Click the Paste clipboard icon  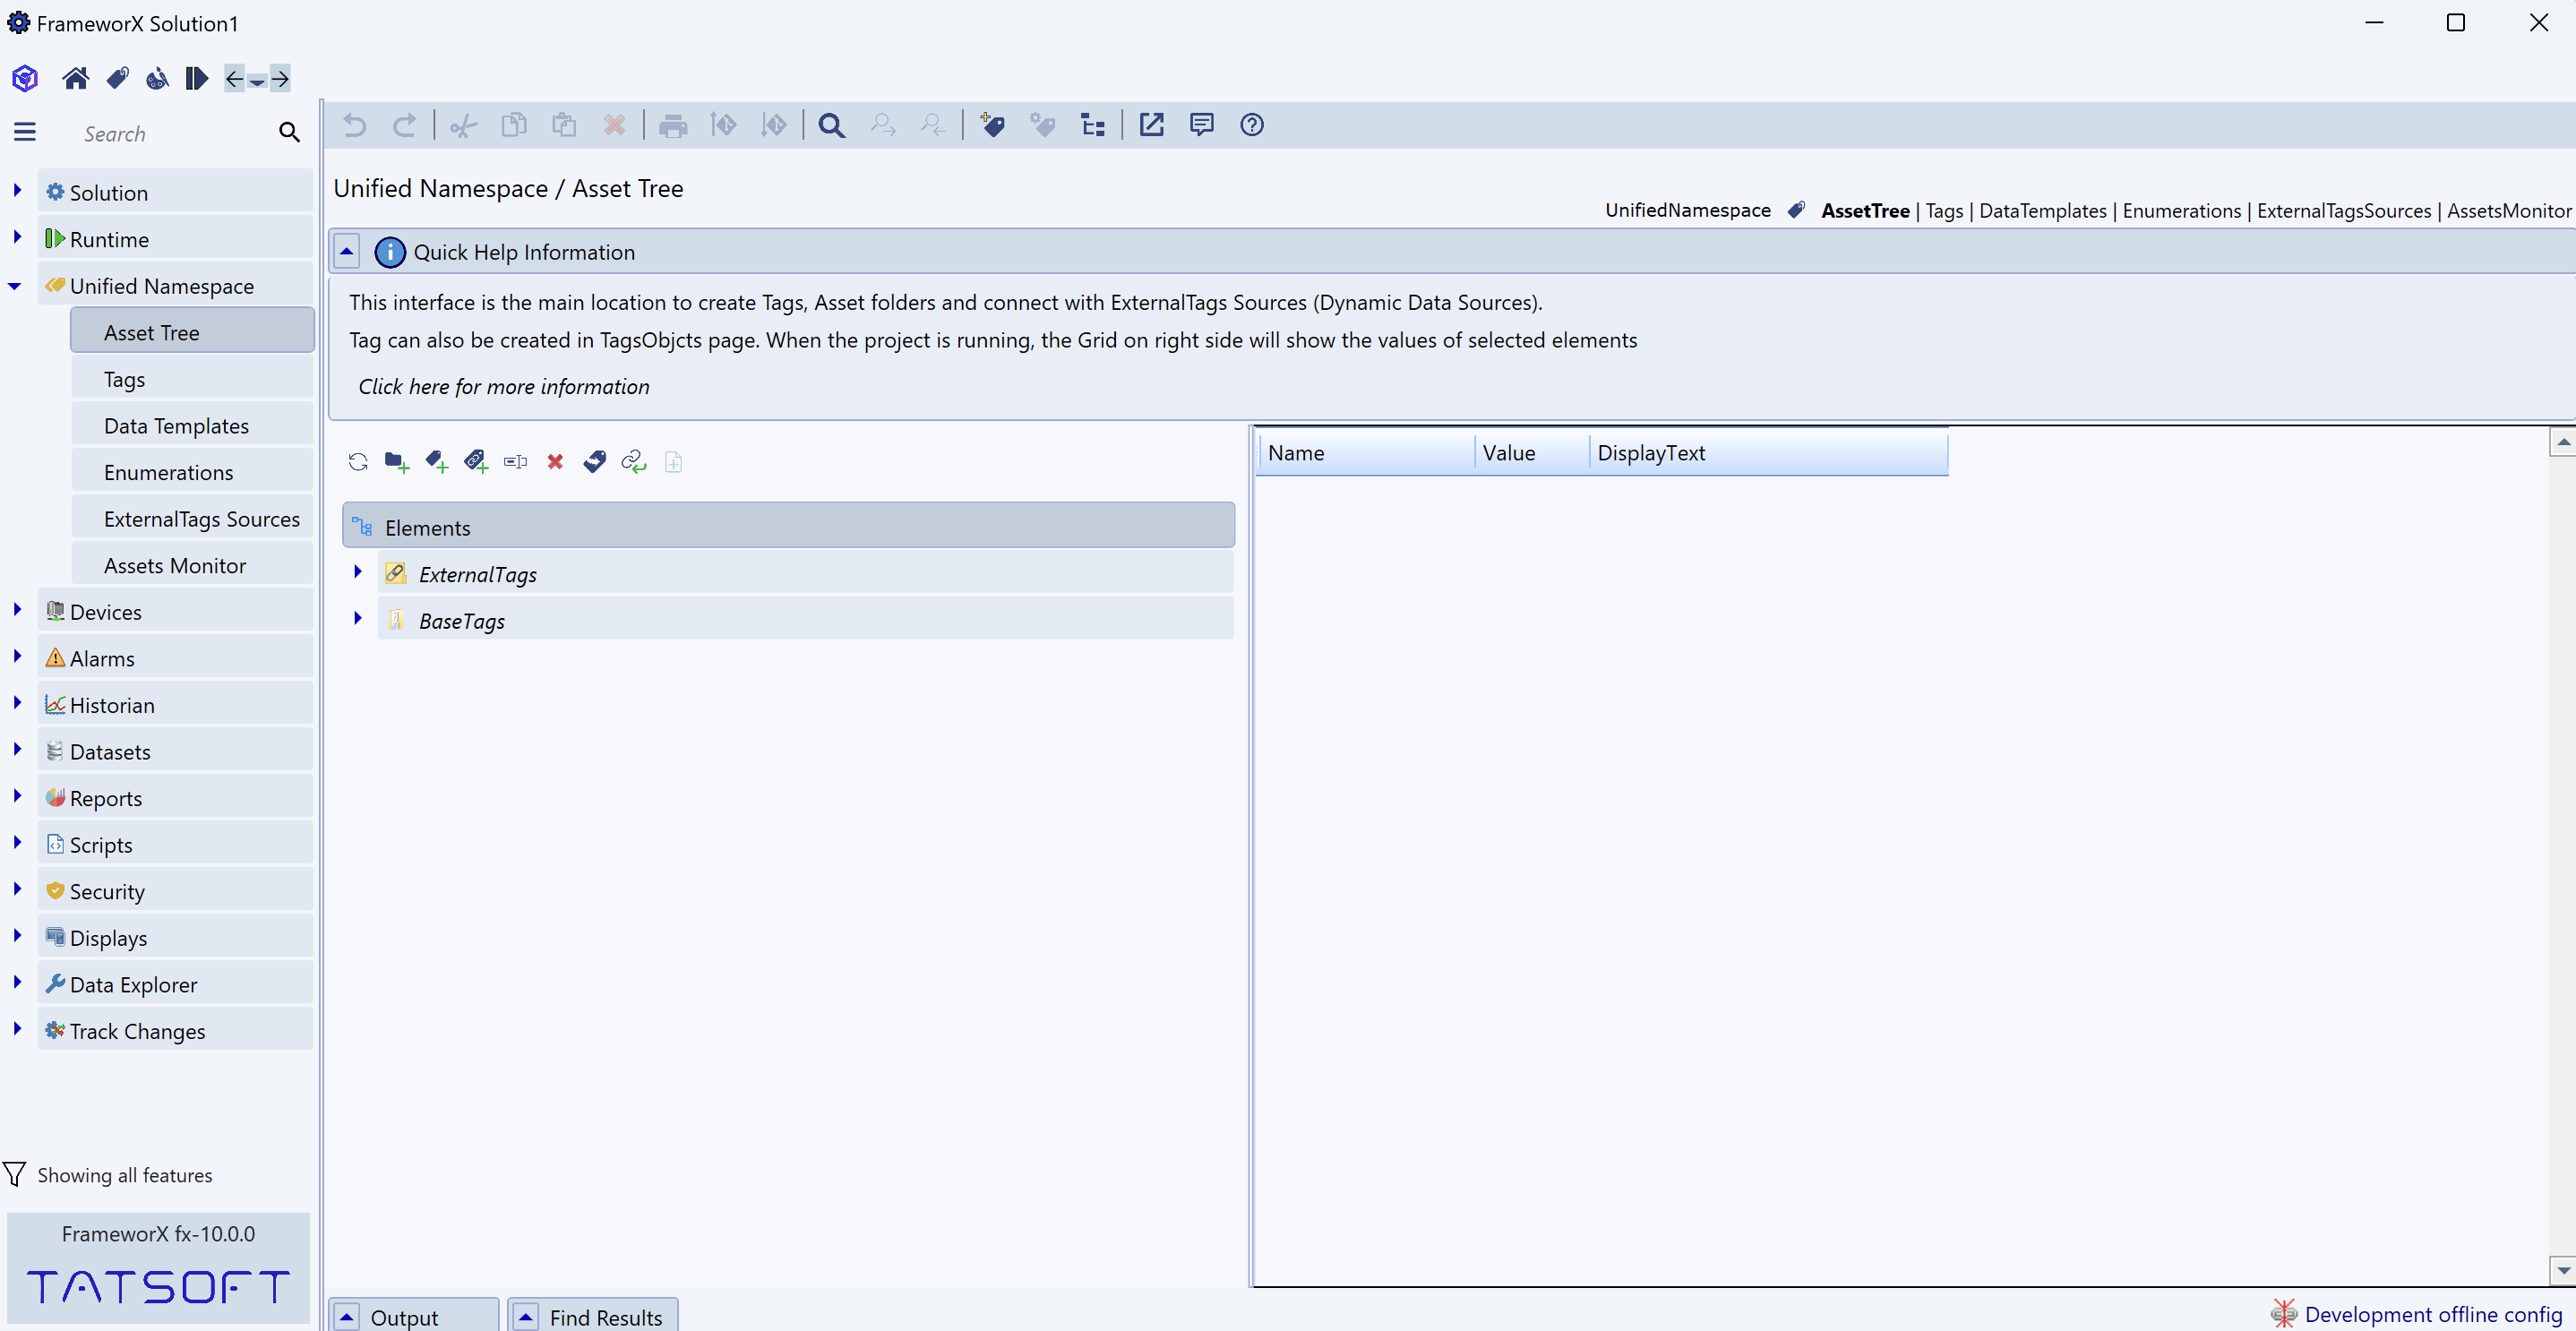tap(564, 125)
